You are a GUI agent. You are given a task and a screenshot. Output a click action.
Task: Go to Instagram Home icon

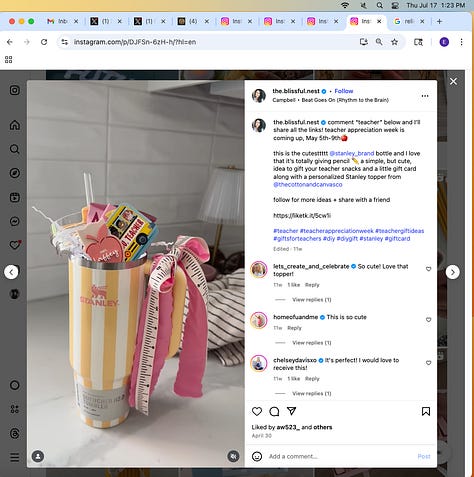click(15, 125)
